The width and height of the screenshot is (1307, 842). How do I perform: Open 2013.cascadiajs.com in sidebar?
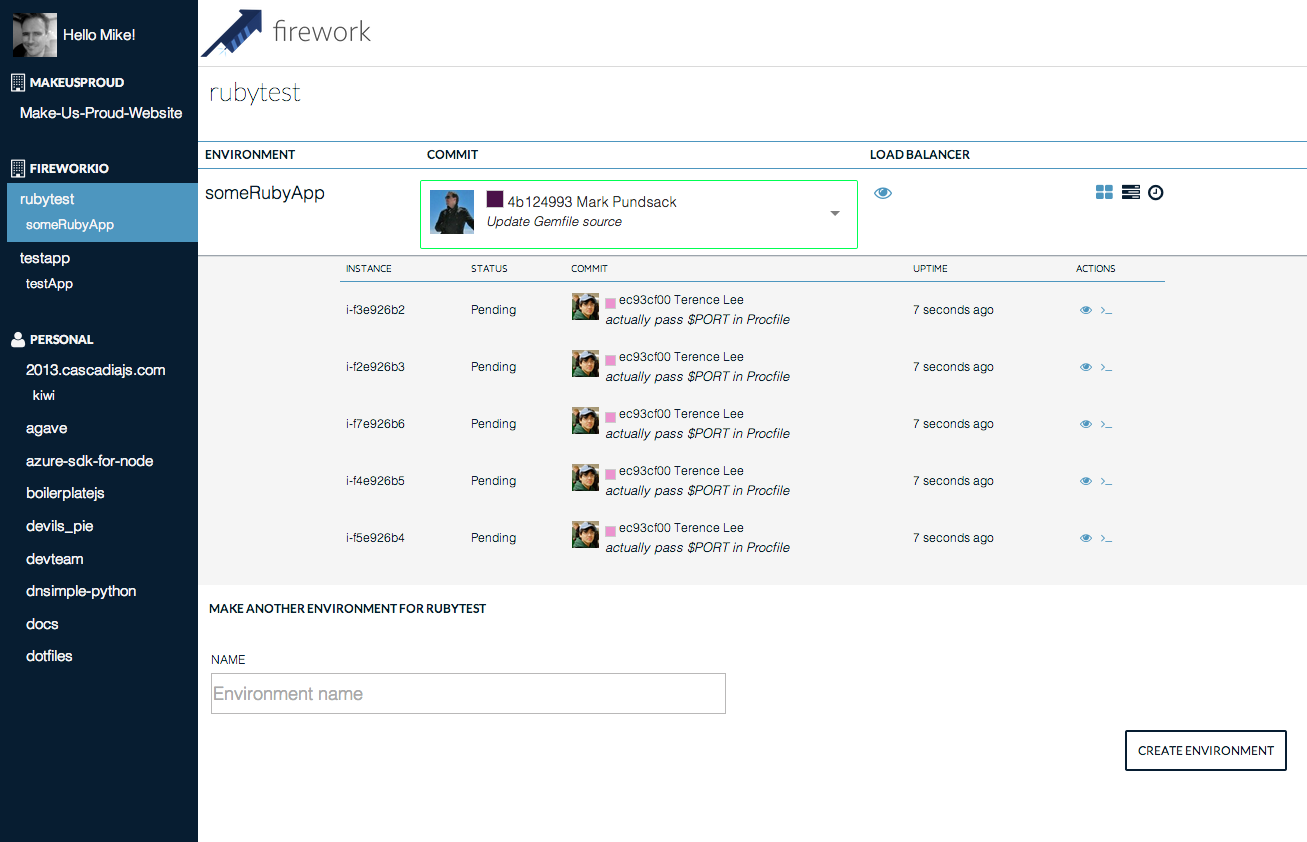(96, 370)
